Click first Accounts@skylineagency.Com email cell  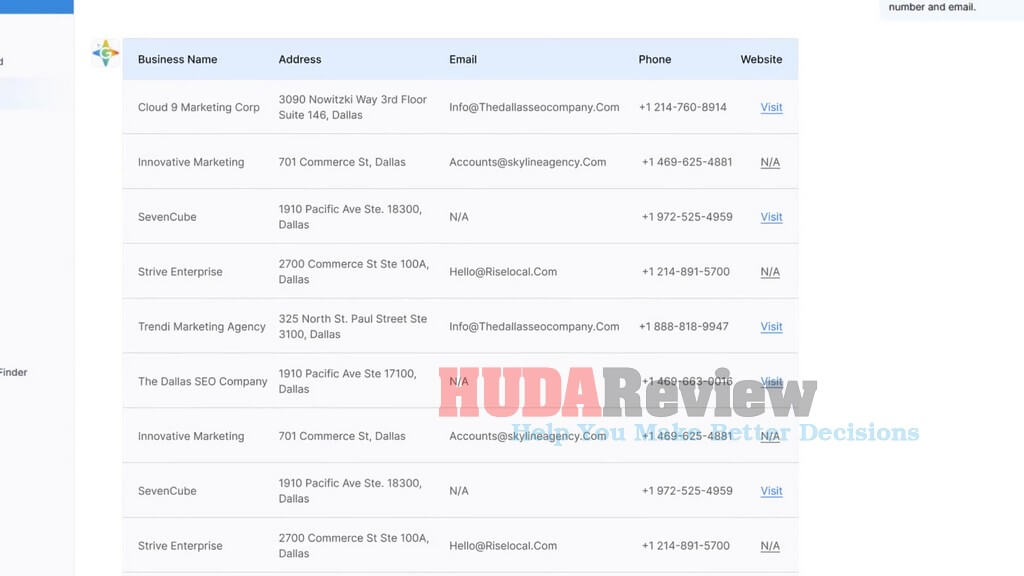pos(528,162)
